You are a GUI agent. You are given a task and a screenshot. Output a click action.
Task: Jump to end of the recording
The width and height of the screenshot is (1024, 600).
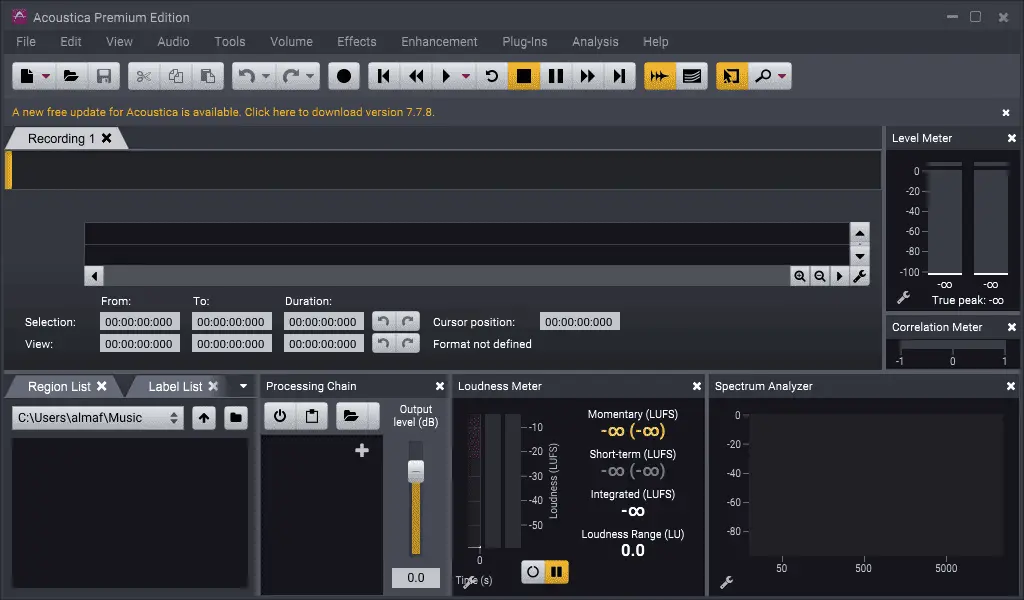click(x=620, y=76)
